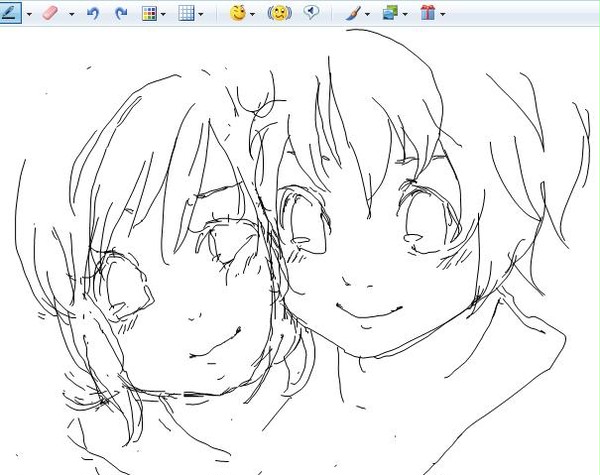
Task: Expand the background pictures dropdown arrow
Action: click(x=405, y=15)
